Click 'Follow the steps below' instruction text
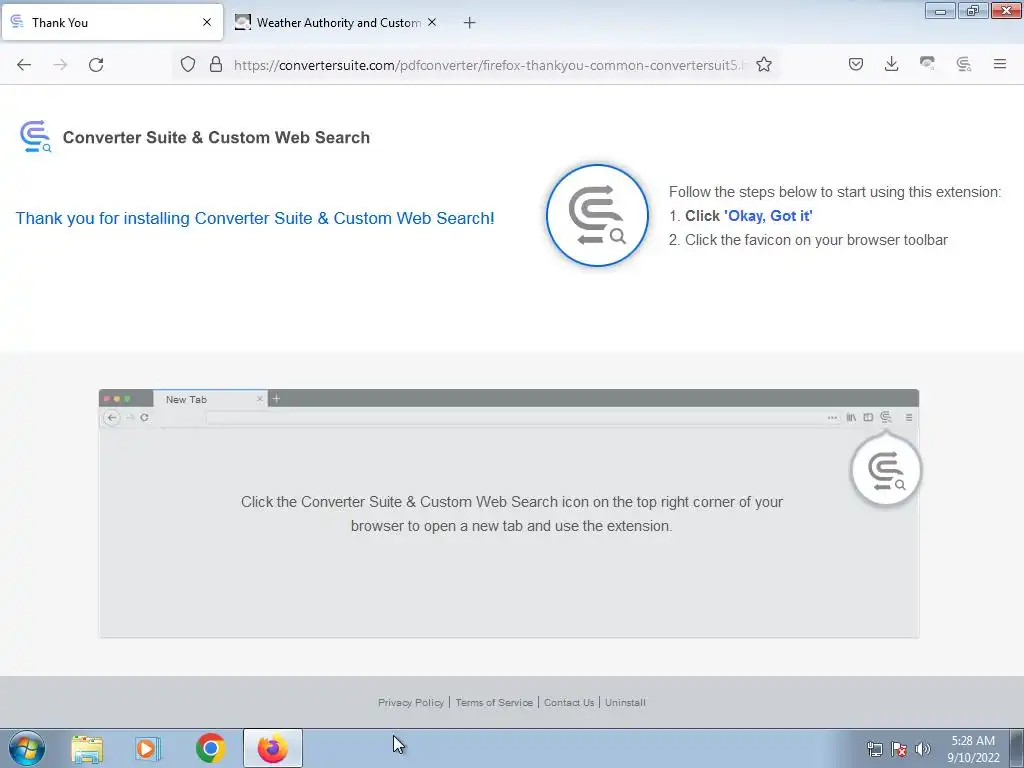1024x768 pixels. click(x=835, y=192)
